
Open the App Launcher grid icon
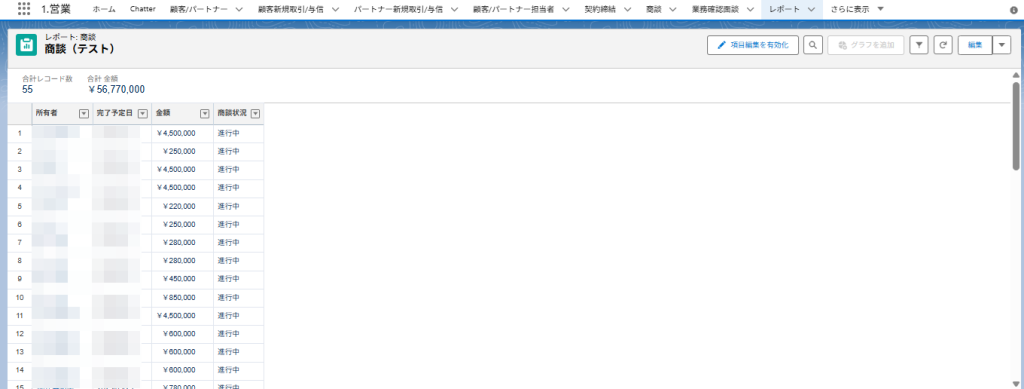point(24,9)
